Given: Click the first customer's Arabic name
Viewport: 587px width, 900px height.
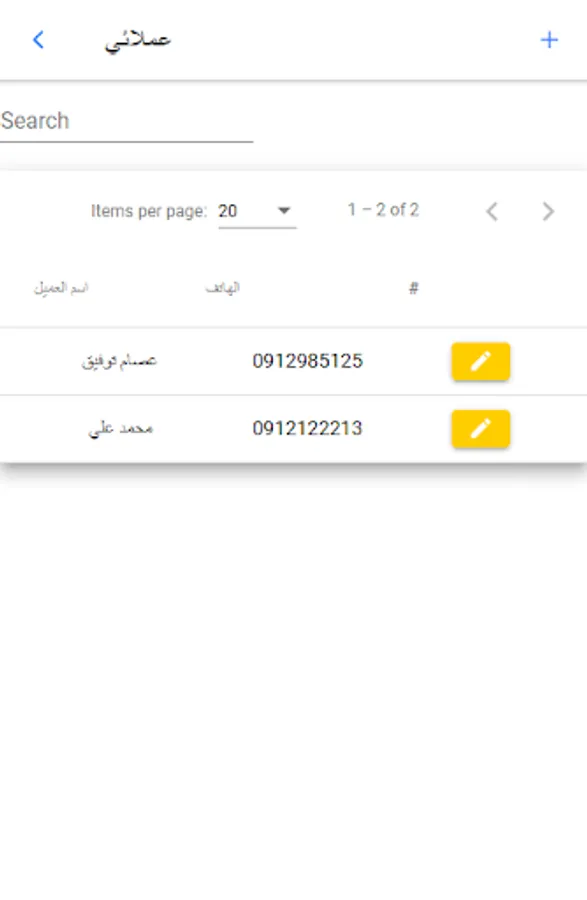Looking at the screenshot, I should click(x=119, y=361).
